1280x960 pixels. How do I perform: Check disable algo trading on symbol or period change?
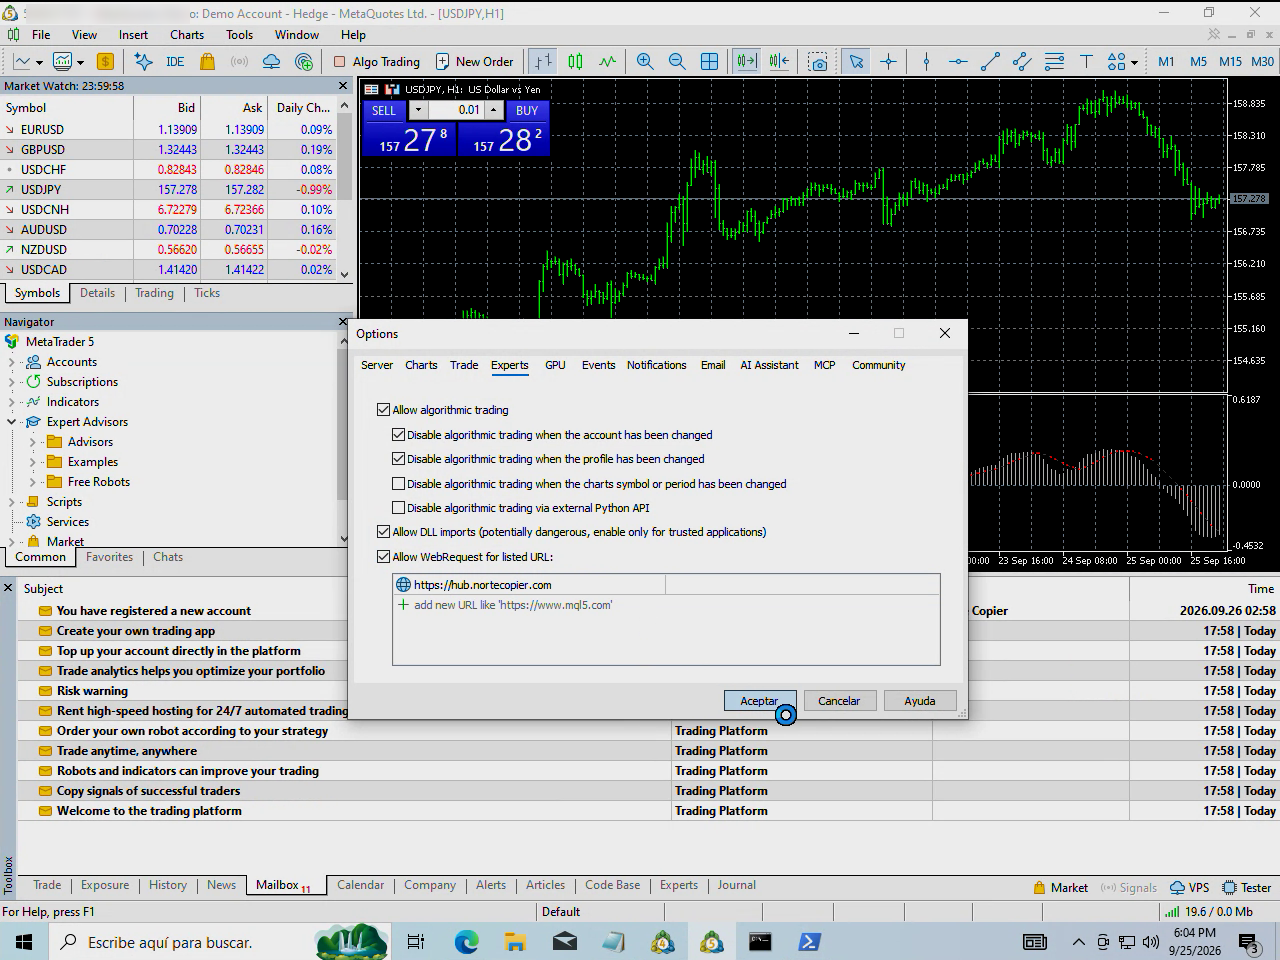pos(398,484)
